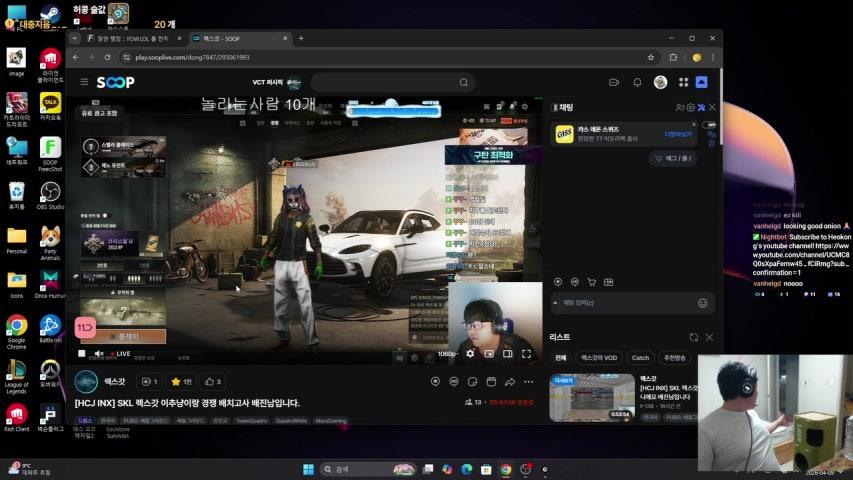Refresh the list panel
The image size is (853, 480).
694,337
